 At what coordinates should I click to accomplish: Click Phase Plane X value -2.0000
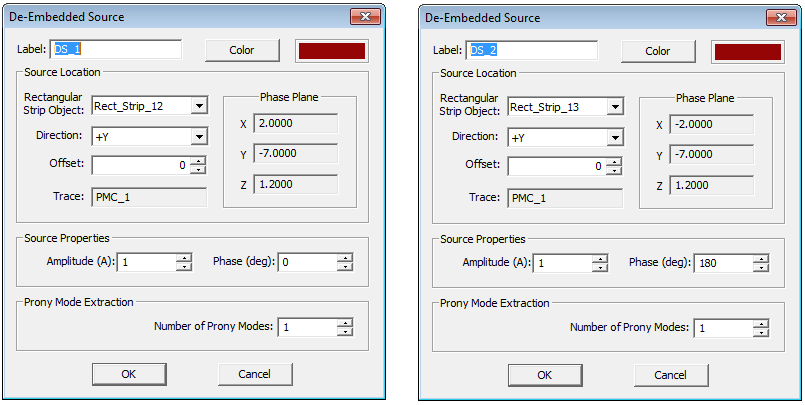click(x=712, y=125)
